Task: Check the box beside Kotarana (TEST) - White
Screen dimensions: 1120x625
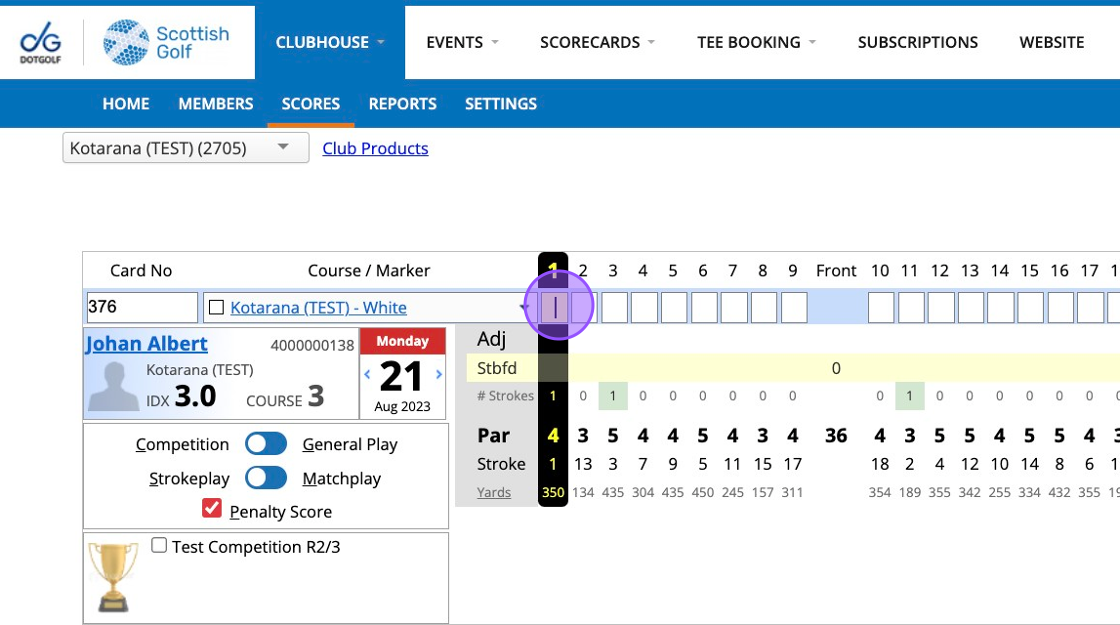Action: pyautogui.click(x=216, y=308)
